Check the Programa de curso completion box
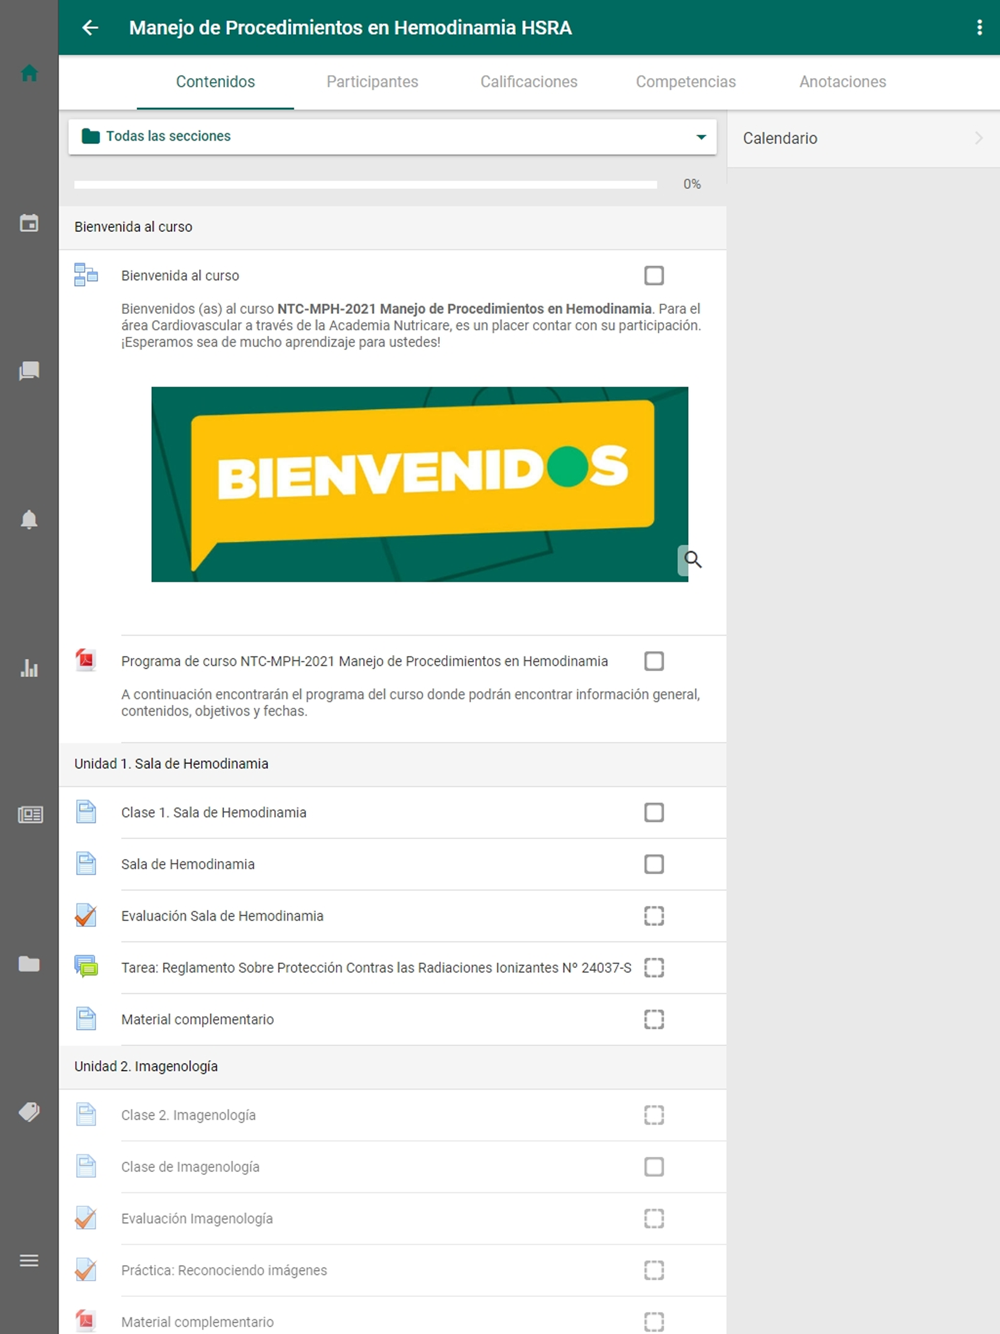 (654, 661)
